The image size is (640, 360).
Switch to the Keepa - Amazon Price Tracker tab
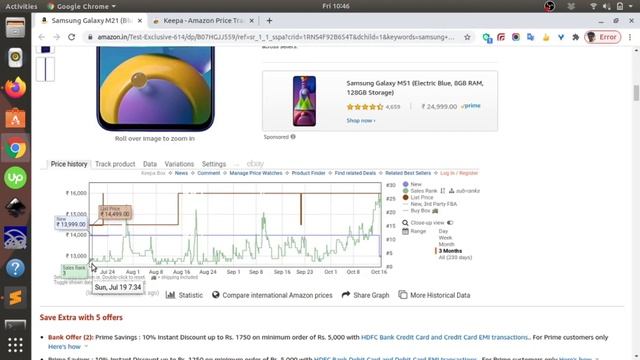[x=203, y=20]
